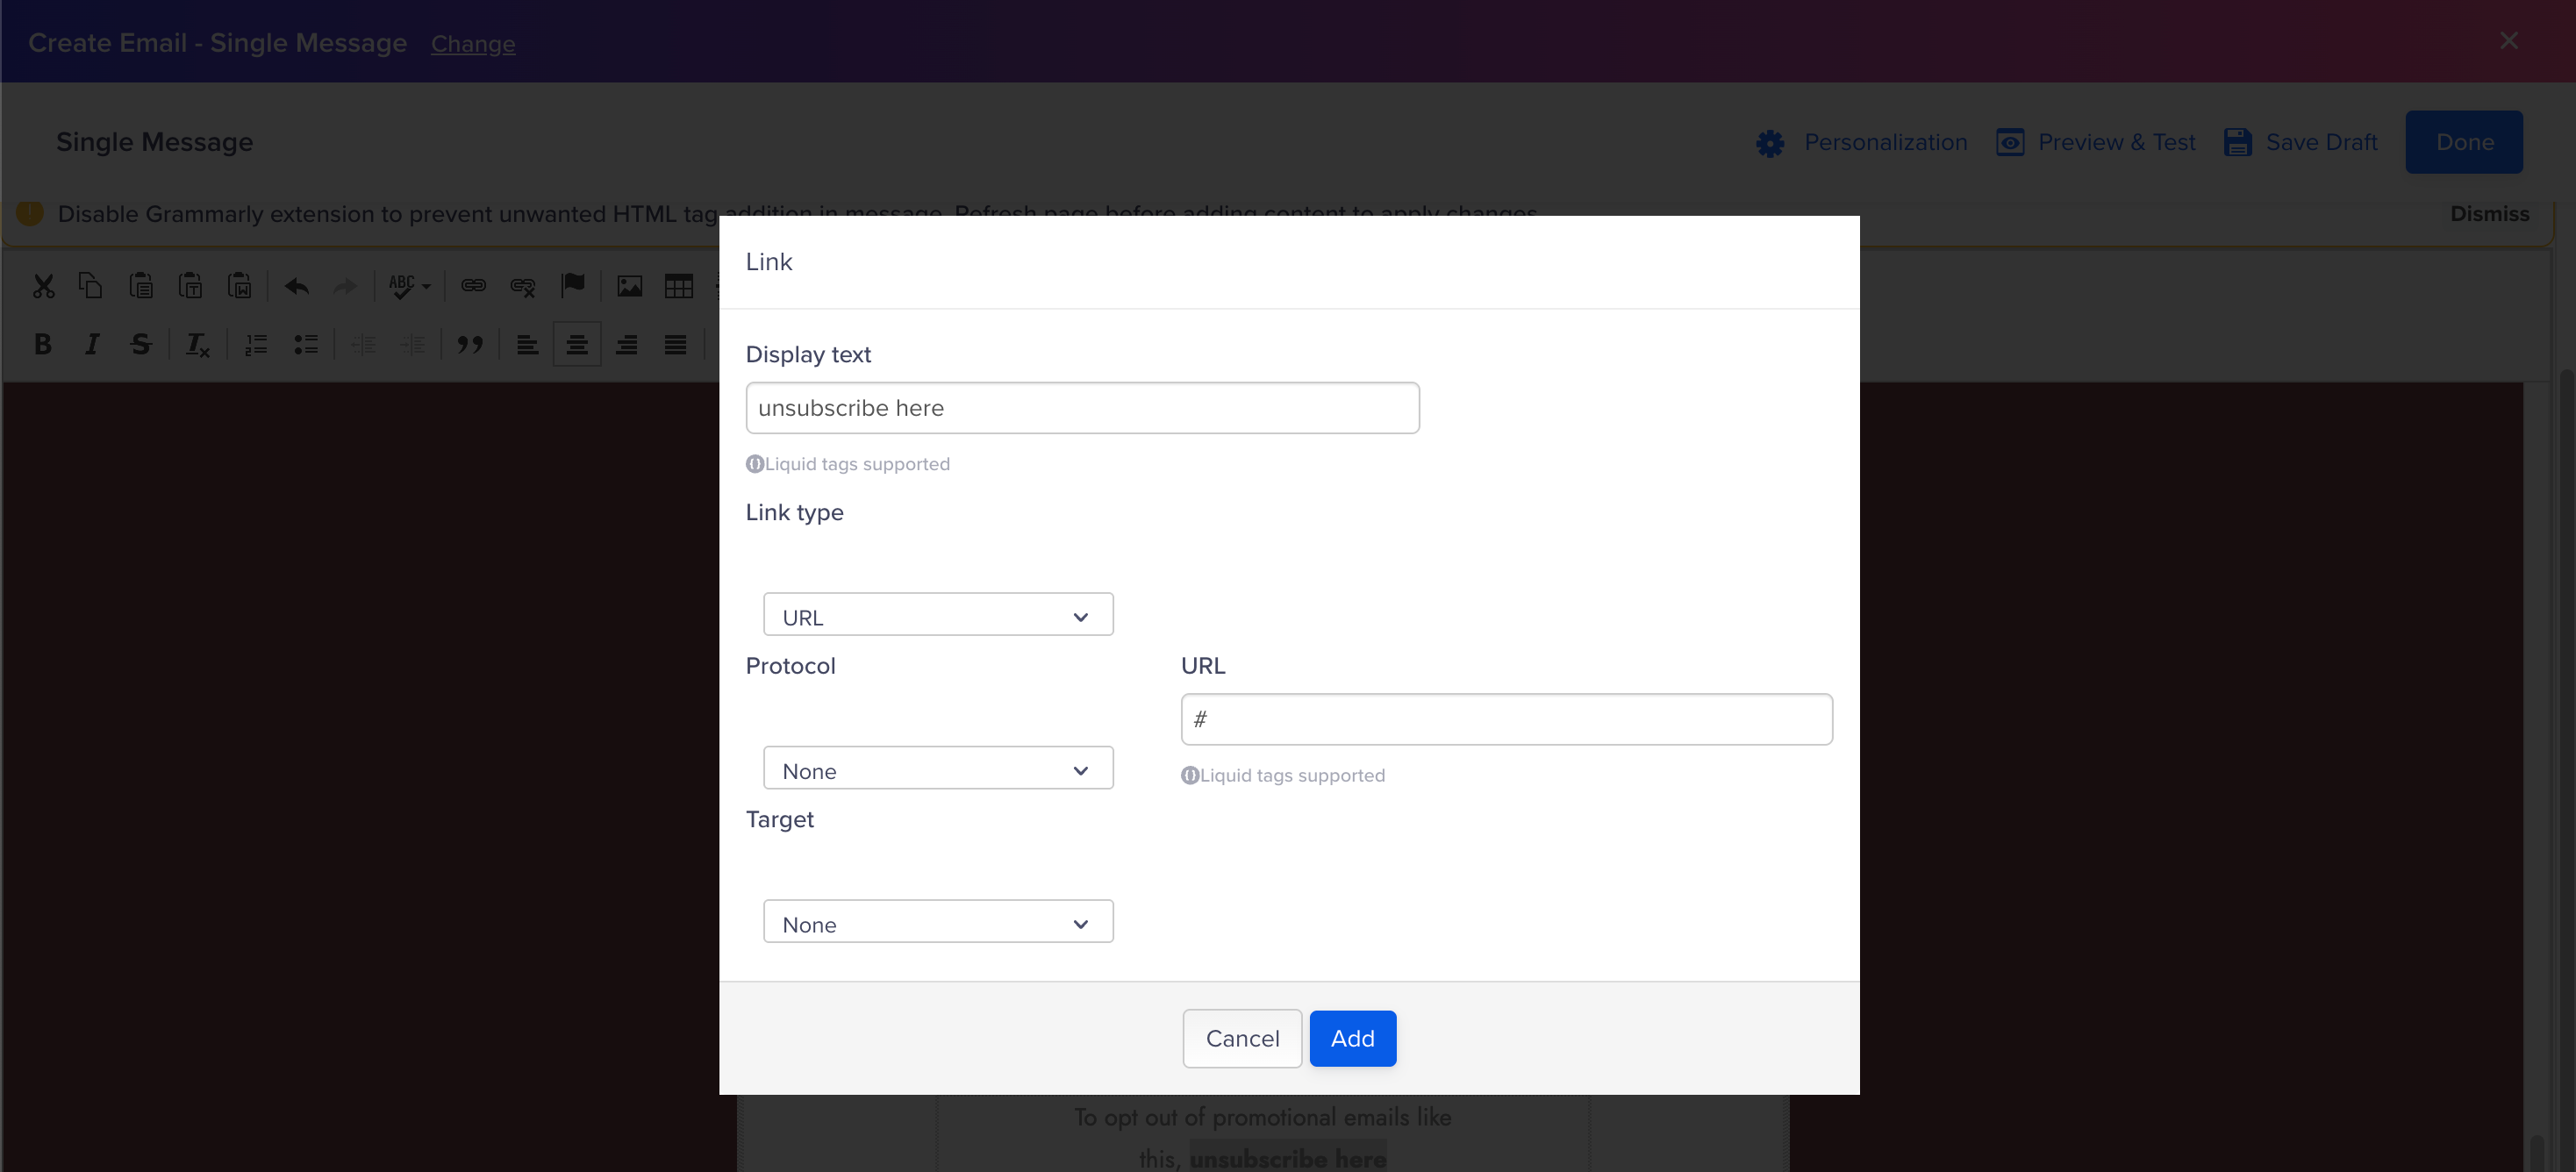Open Personalization settings
Image resolution: width=2576 pixels, height=1172 pixels.
point(1862,142)
